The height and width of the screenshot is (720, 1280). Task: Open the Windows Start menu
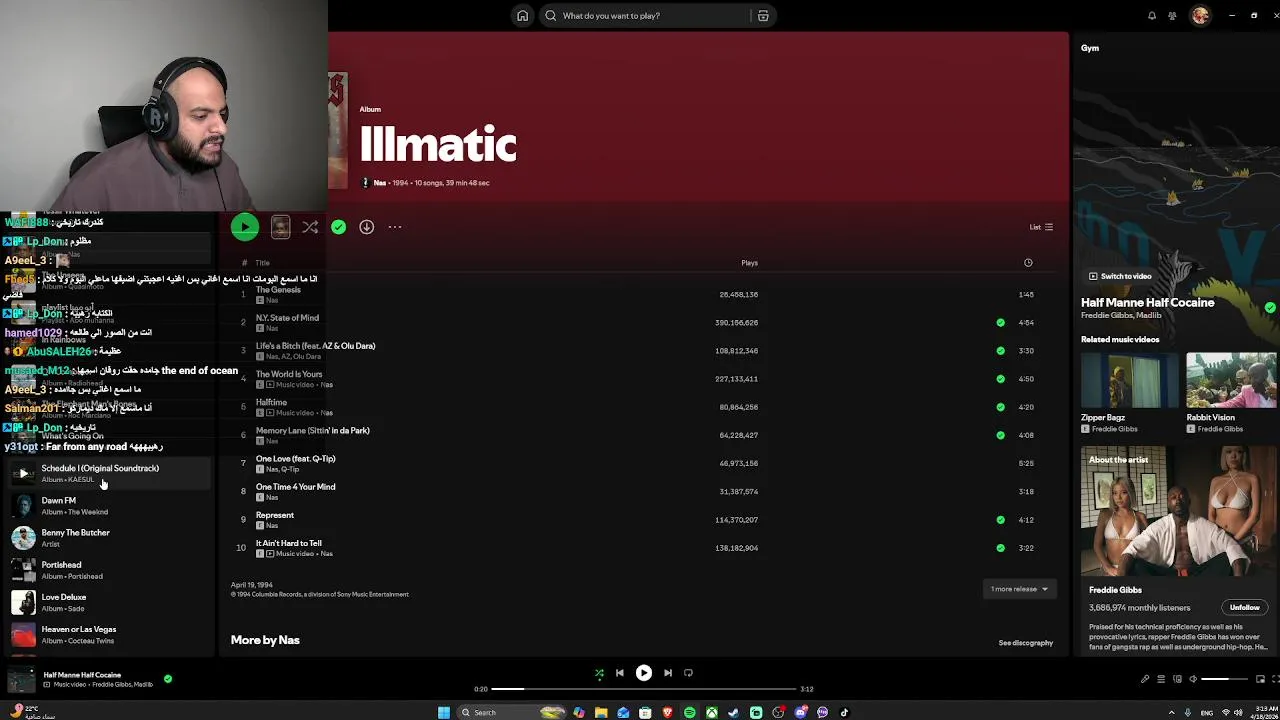(444, 712)
